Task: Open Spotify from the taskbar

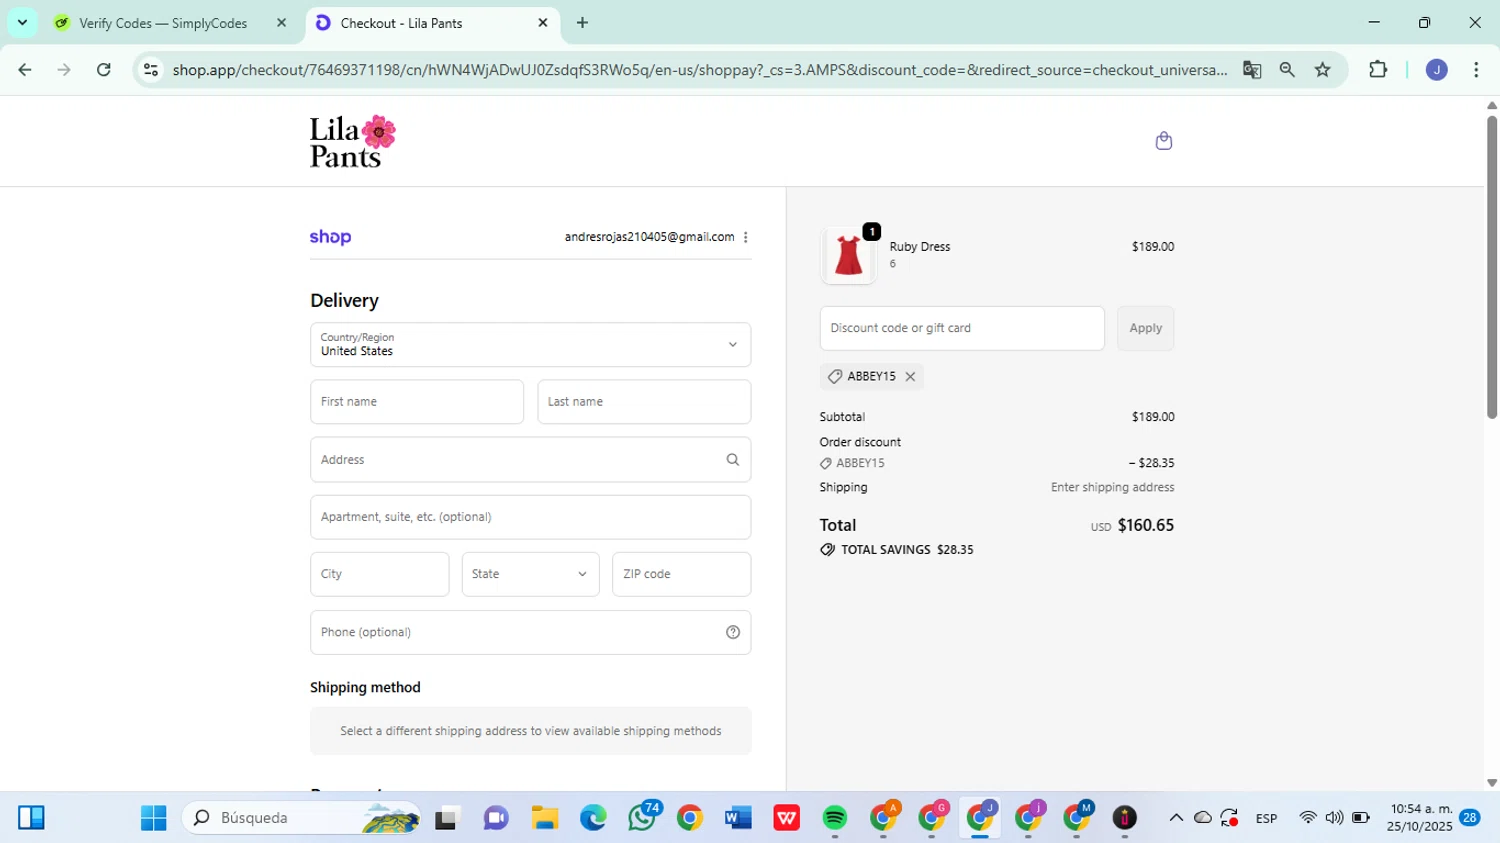Action: coord(835,818)
